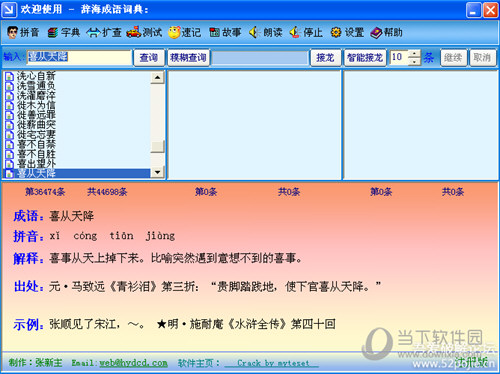Click the idiom list scroll-down arrow
The image size is (500, 374).
point(157,172)
